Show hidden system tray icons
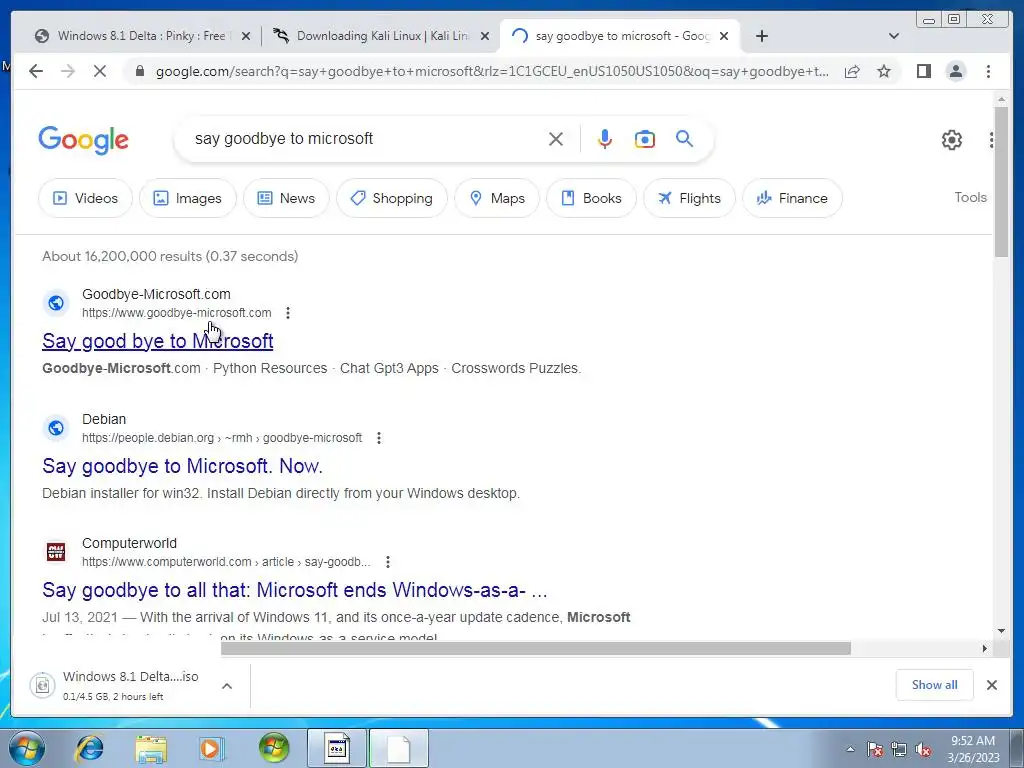The width and height of the screenshot is (1024, 768). pos(850,749)
